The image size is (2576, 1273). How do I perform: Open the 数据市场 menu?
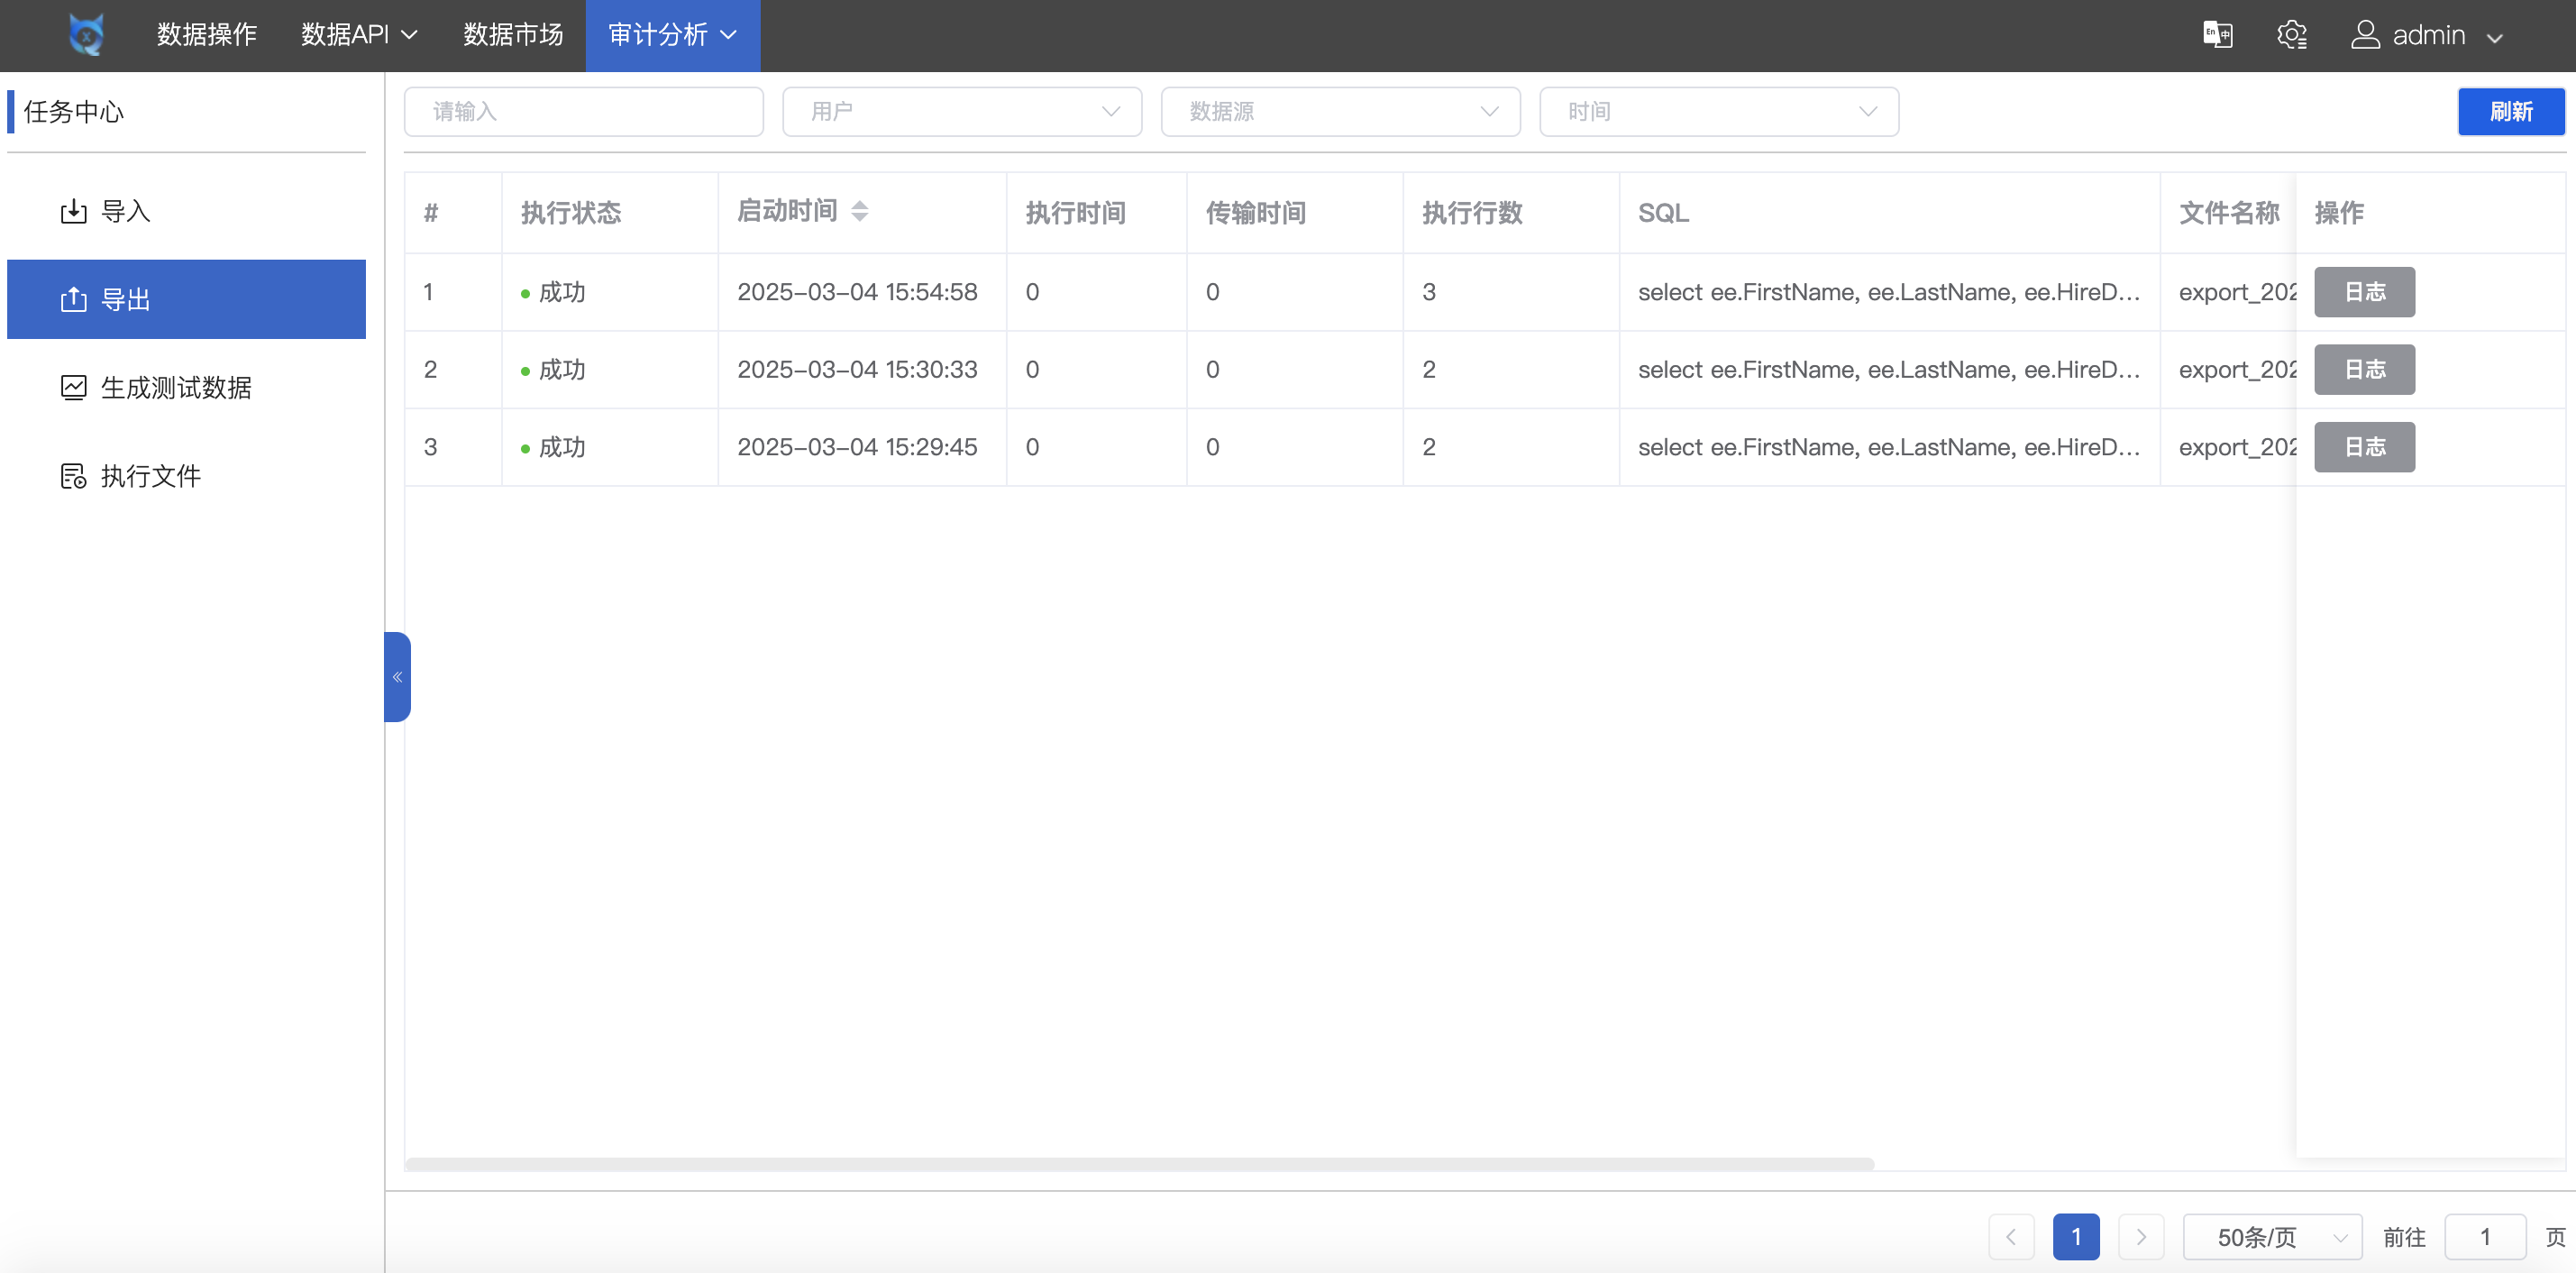pos(513,35)
